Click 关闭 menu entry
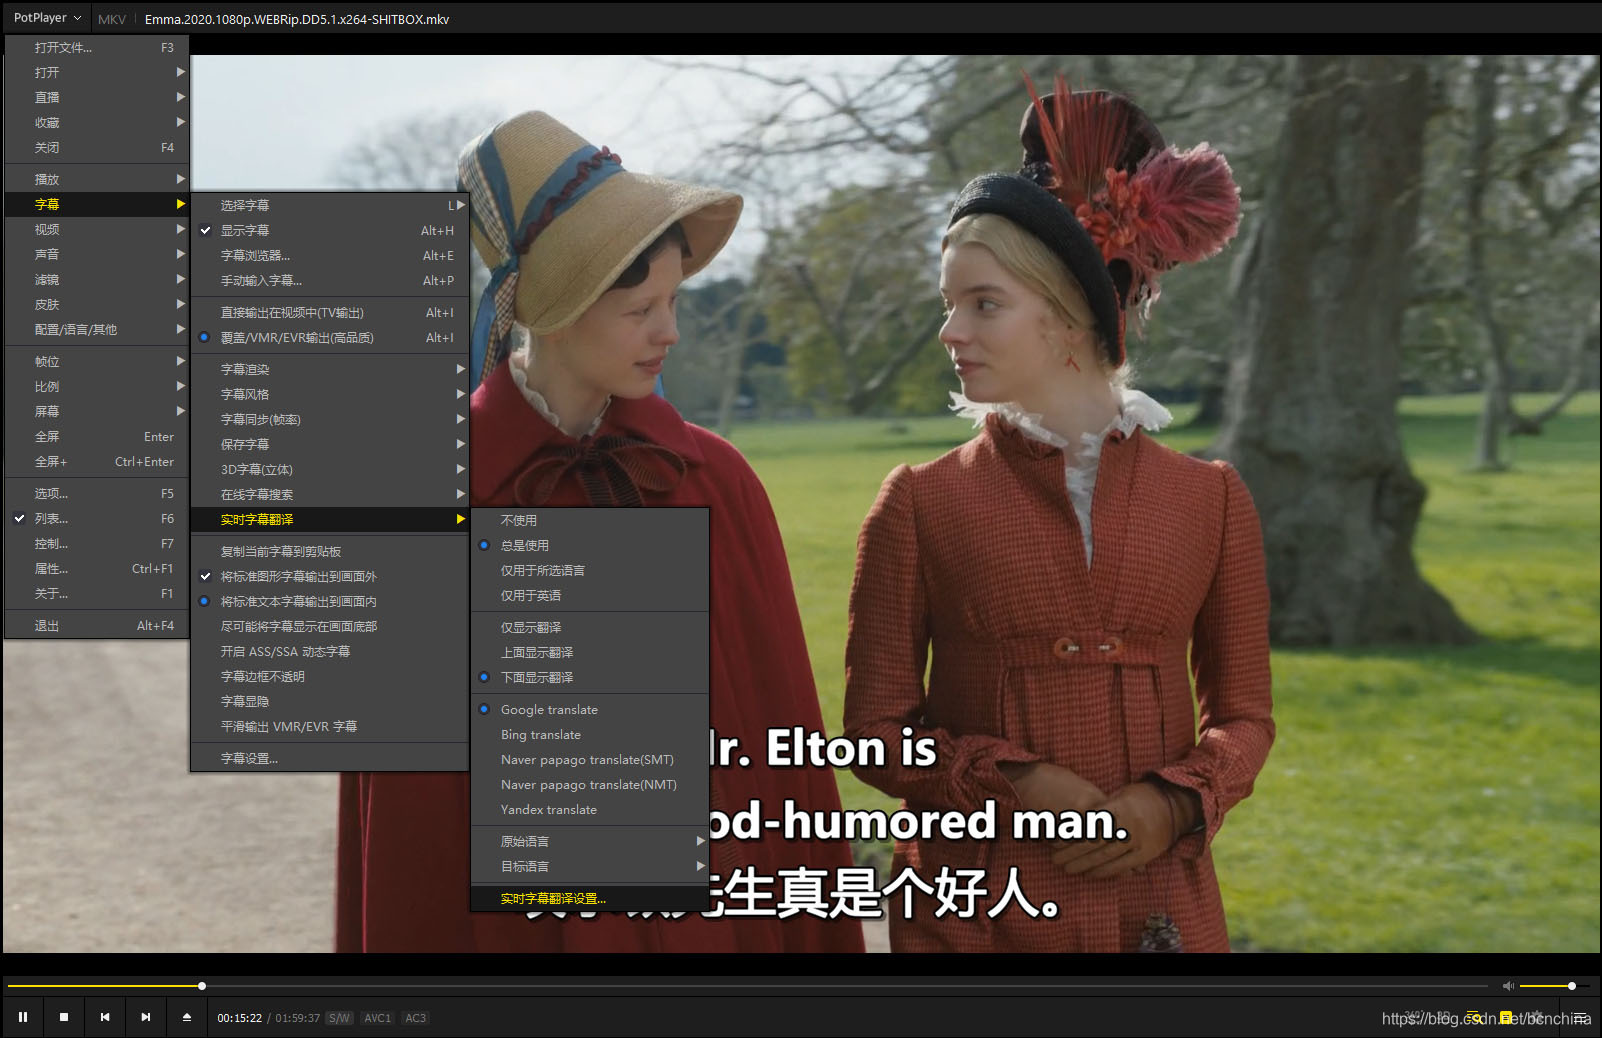 tap(97, 147)
